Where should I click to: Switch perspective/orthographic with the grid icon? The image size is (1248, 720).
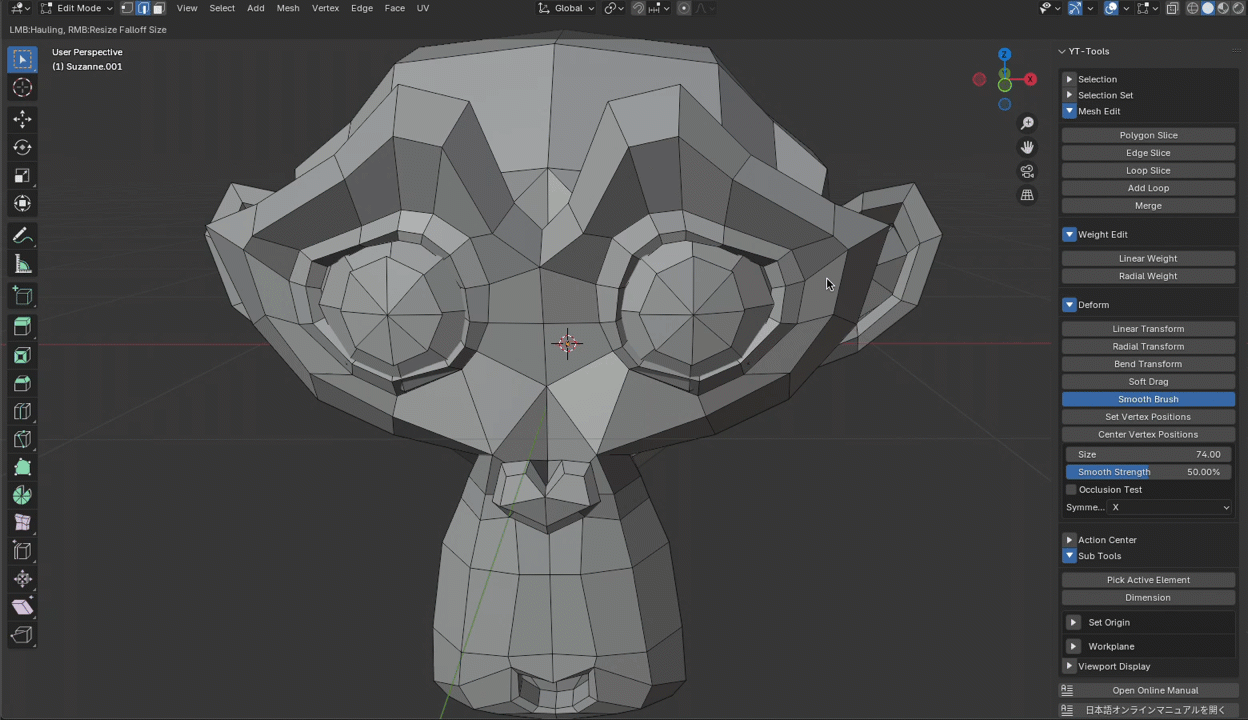coord(1027,195)
